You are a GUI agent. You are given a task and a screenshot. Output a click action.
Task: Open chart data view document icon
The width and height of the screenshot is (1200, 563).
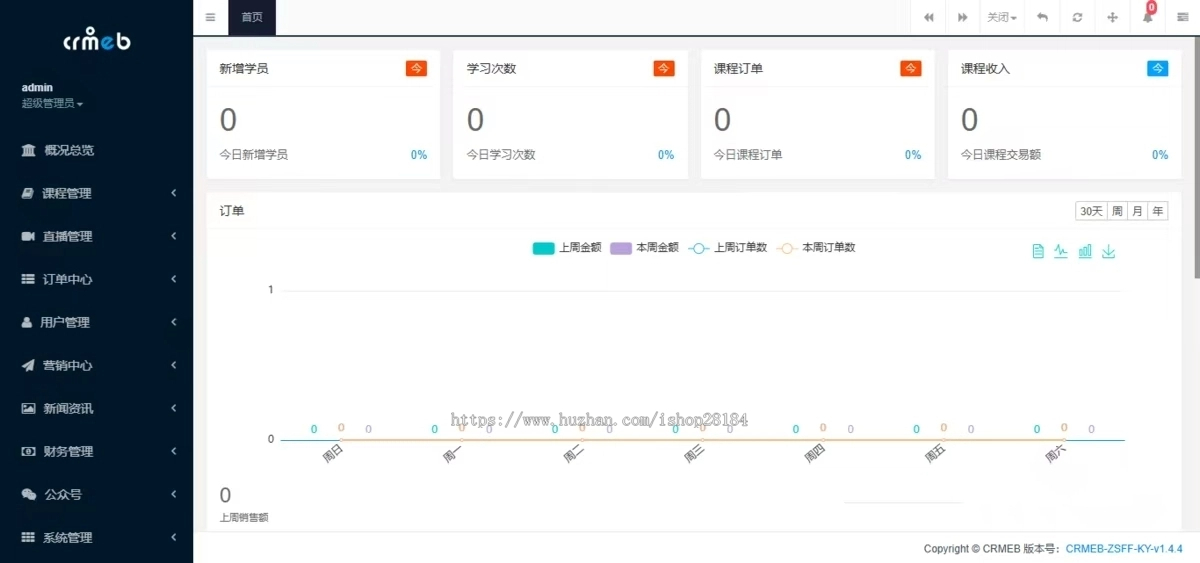click(x=1038, y=251)
